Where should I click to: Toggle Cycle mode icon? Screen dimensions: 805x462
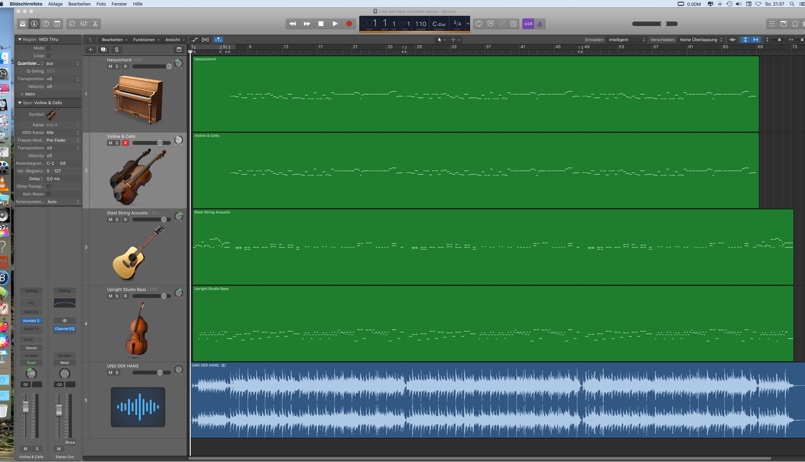[x=478, y=24]
